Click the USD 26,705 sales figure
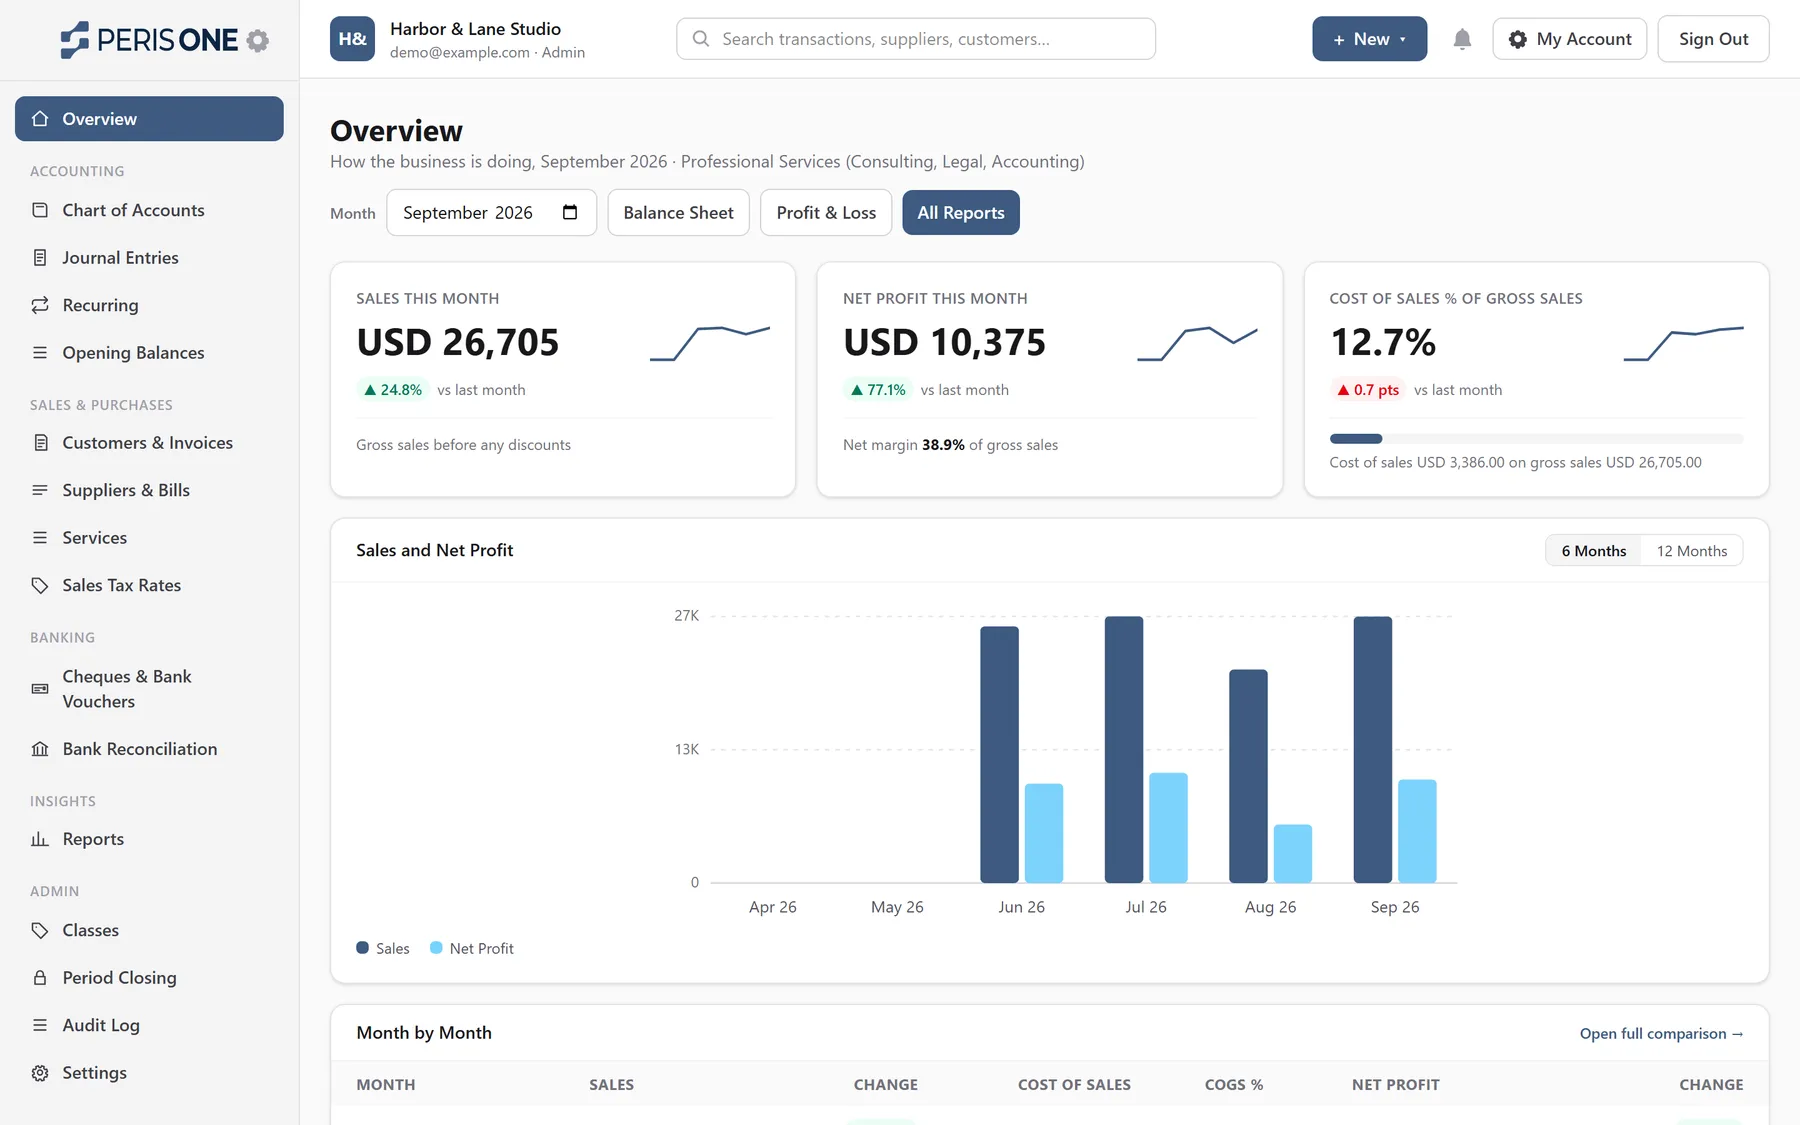Viewport: 1800px width, 1125px height. click(x=458, y=342)
